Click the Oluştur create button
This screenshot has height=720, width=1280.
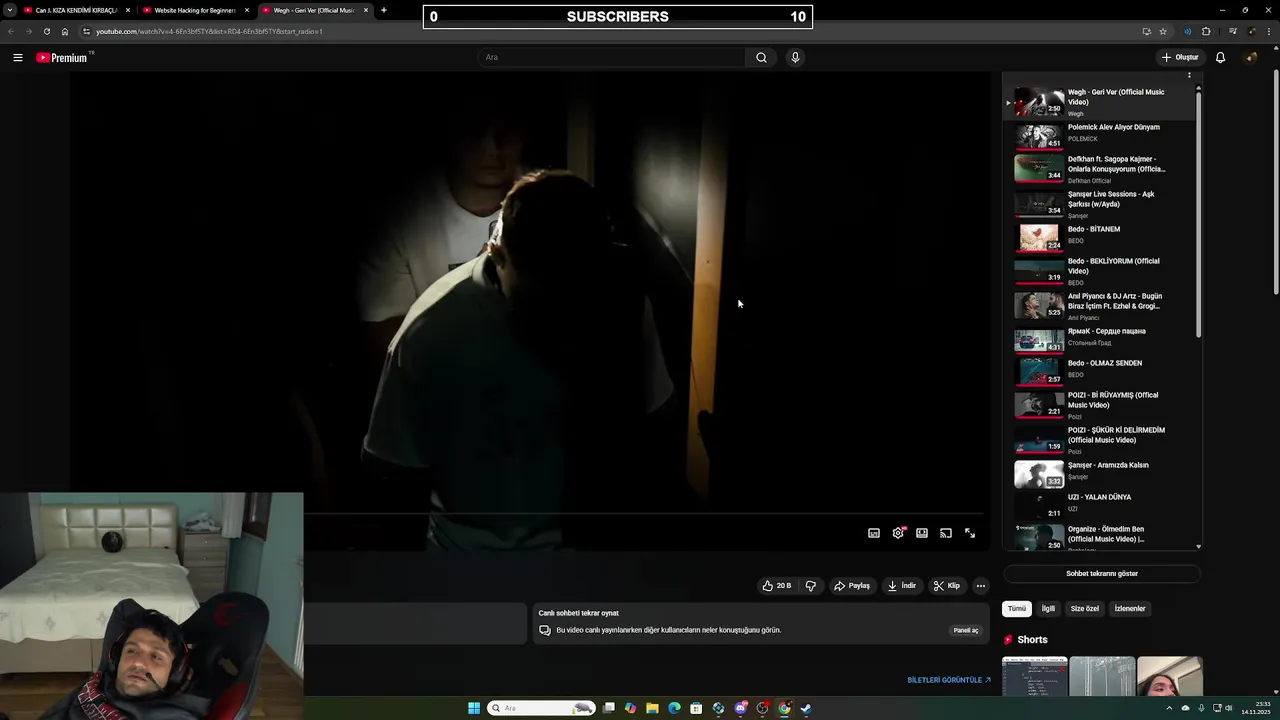[x=1180, y=57]
